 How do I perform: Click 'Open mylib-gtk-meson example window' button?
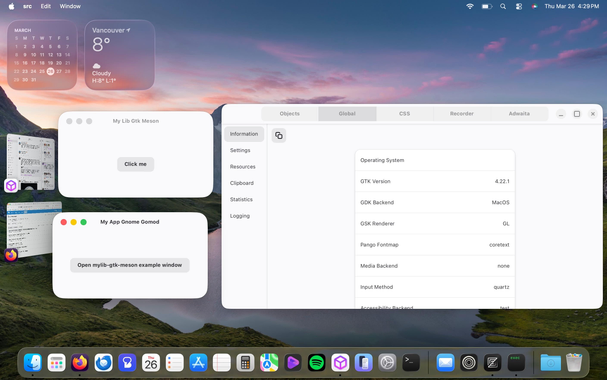130,265
